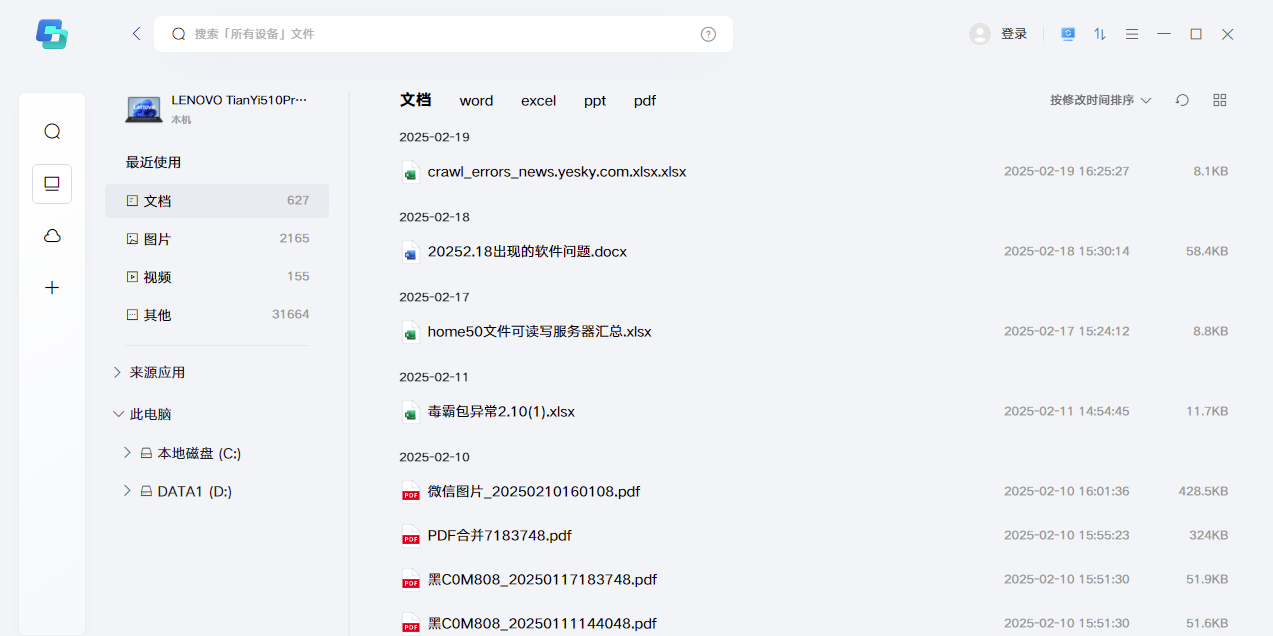Open cloud storage from the sidebar
This screenshot has height=636, width=1273.
click(51, 236)
